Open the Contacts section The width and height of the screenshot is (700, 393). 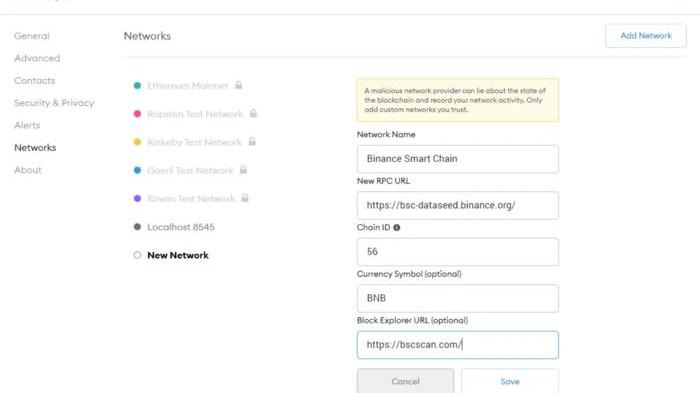pos(34,80)
